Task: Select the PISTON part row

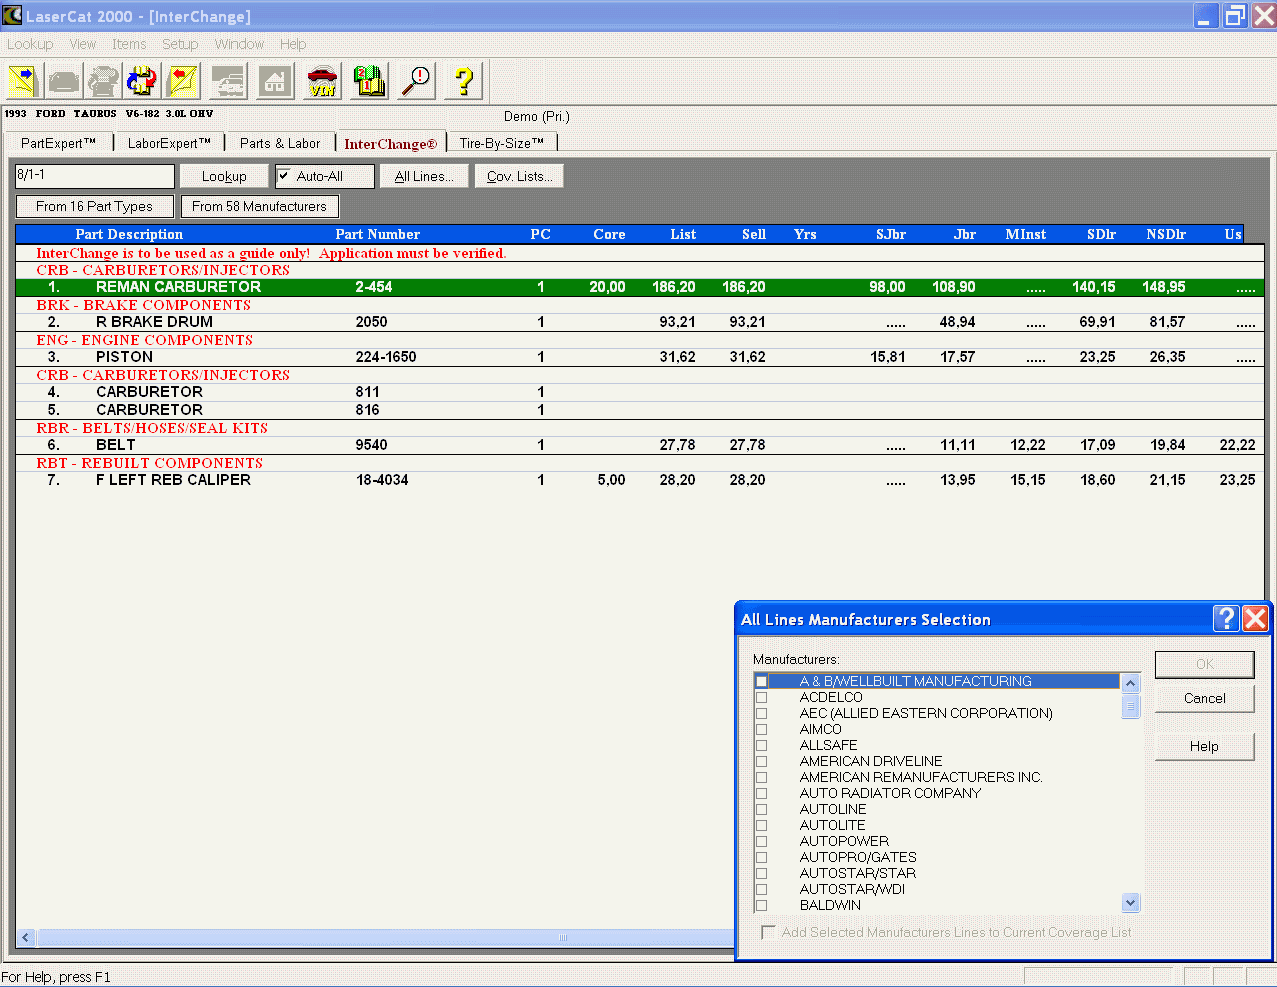Action: click(640, 357)
